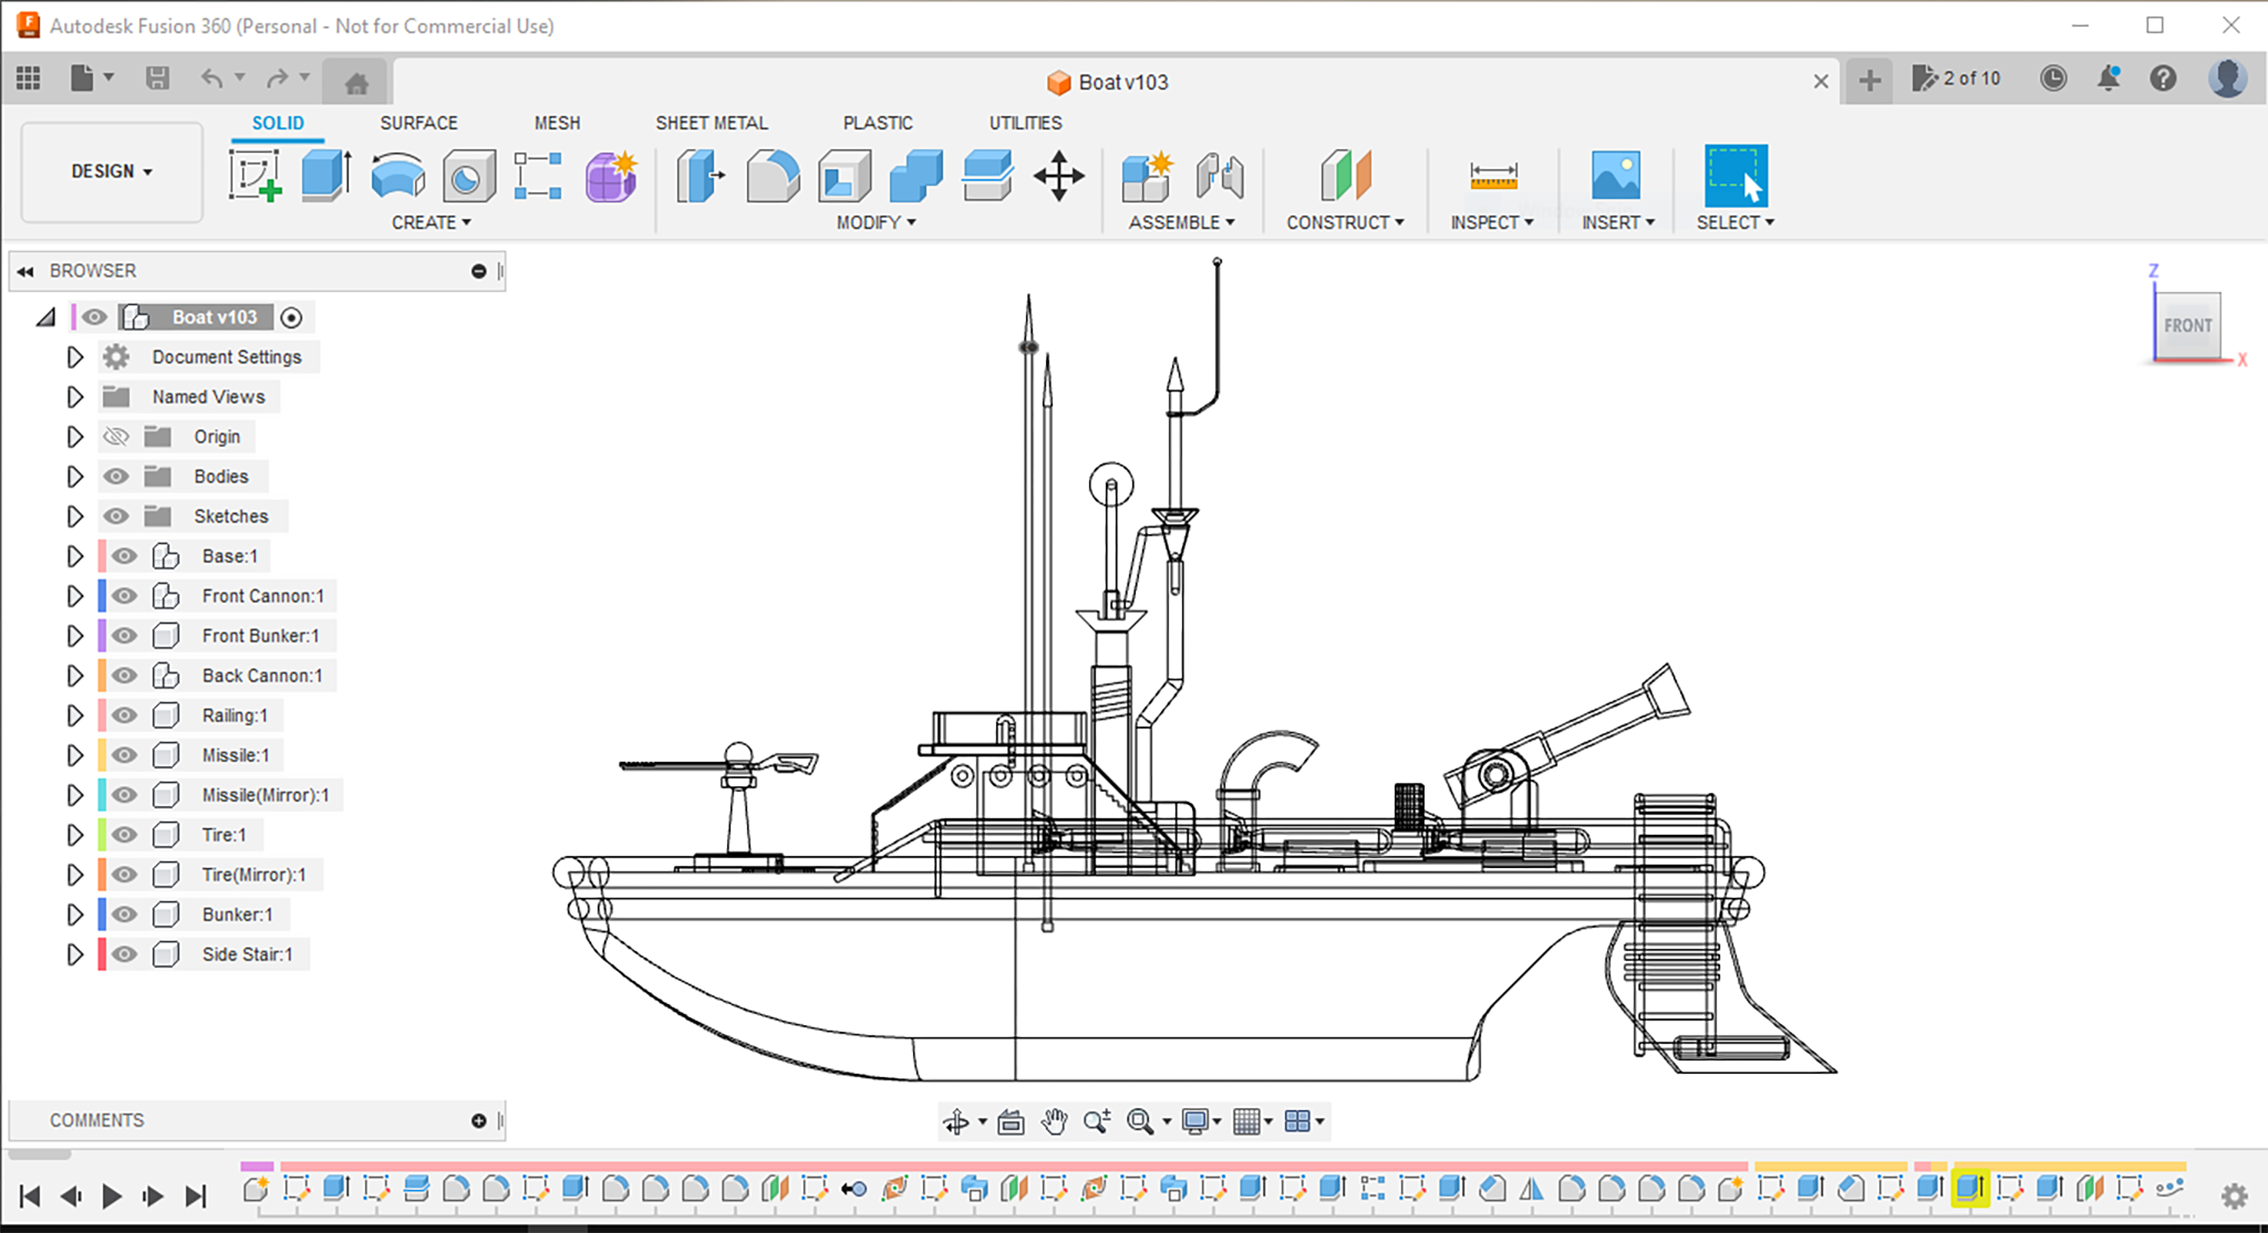Click the Redo arrow
This screenshot has width=2268, height=1233.
(277, 78)
